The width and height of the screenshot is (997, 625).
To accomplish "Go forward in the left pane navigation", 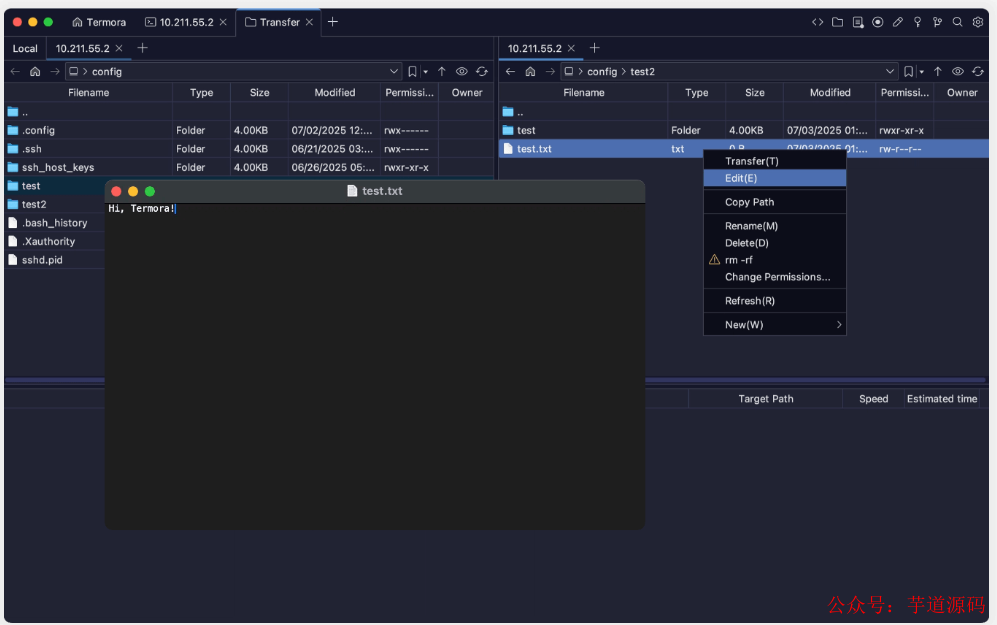I will [x=55, y=72].
